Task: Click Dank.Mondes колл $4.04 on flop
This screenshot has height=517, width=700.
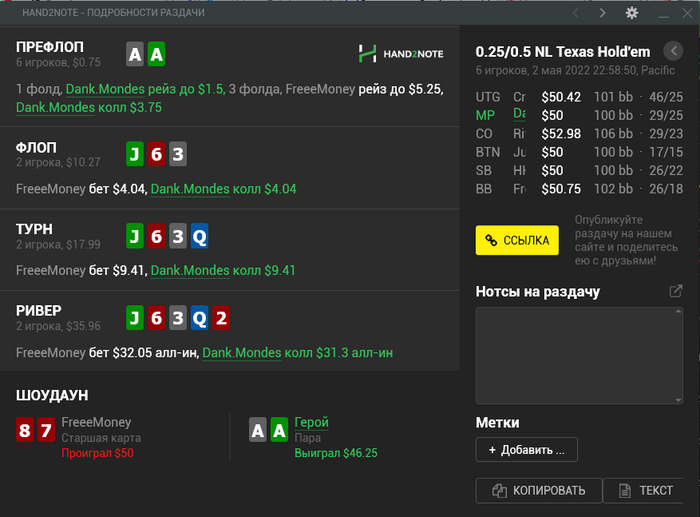Action: tap(223, 189)
